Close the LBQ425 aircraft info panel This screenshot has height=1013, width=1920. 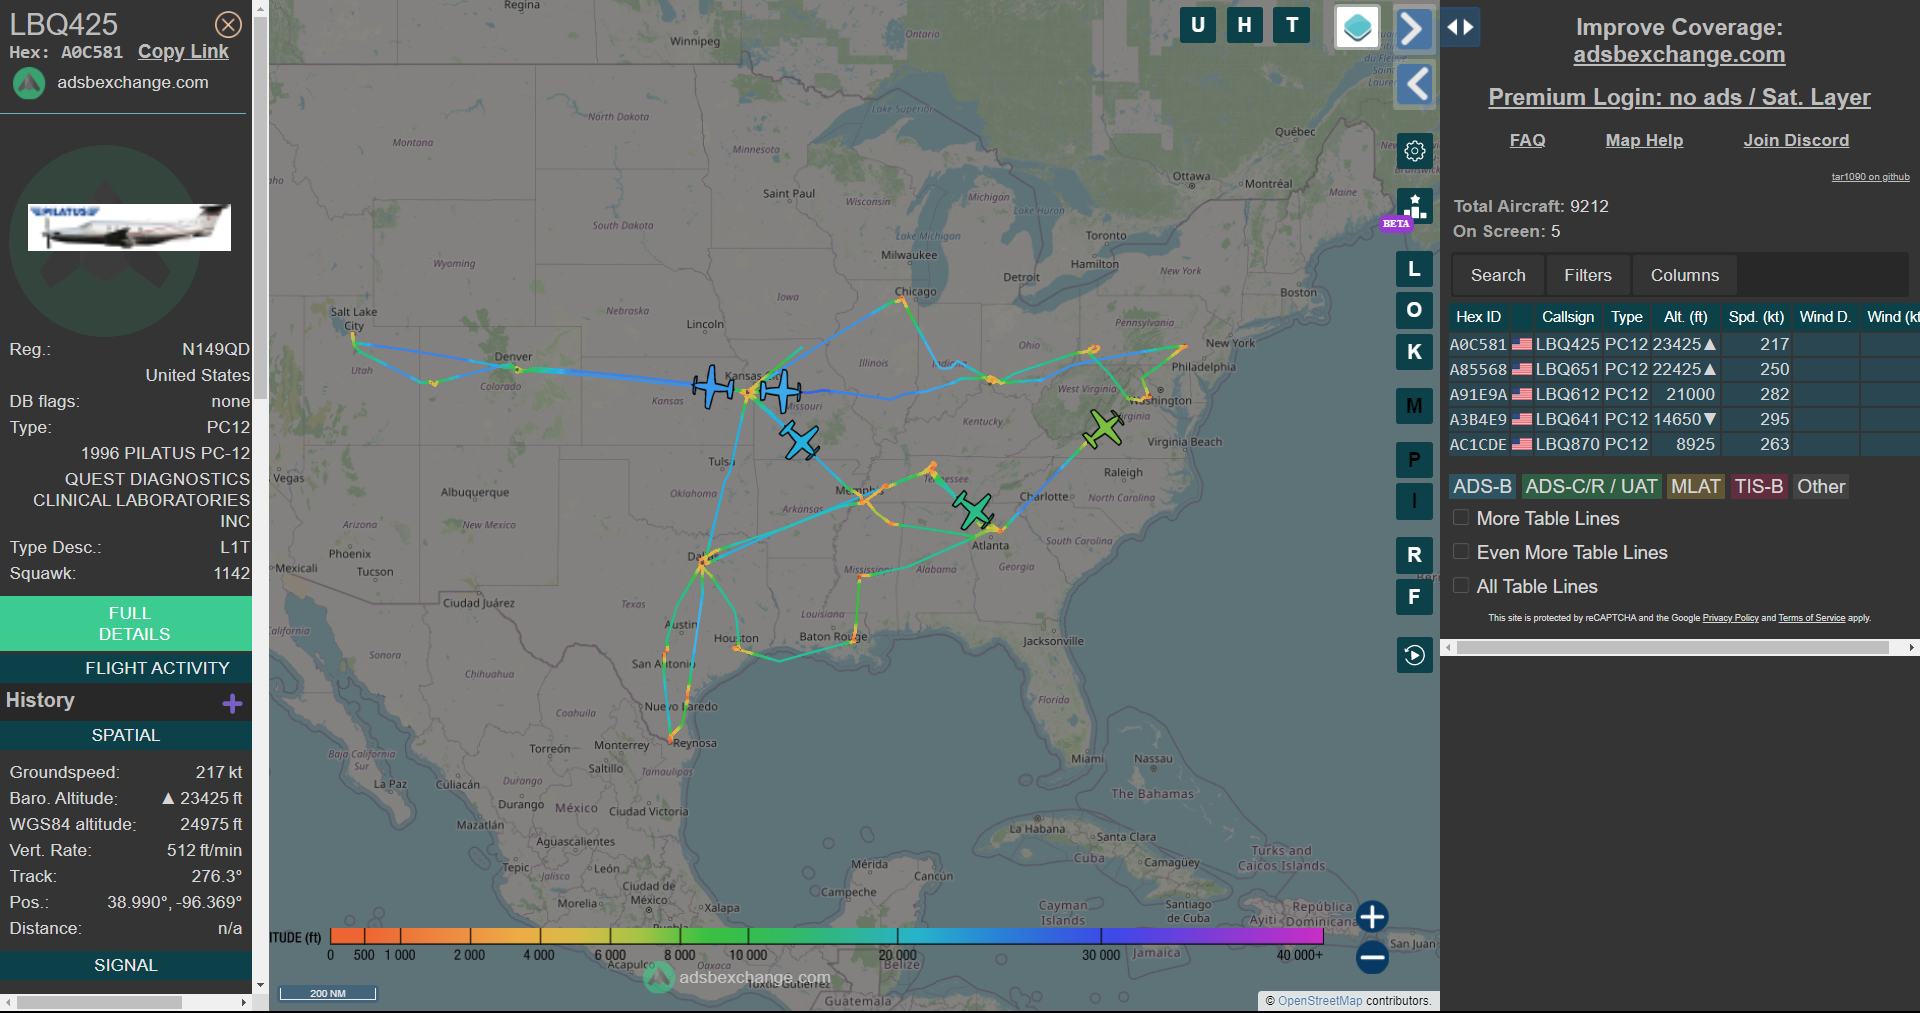228,24
